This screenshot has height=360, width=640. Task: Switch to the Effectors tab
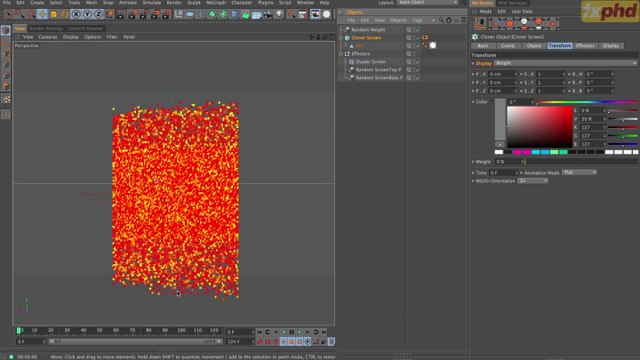pos(585,46)
